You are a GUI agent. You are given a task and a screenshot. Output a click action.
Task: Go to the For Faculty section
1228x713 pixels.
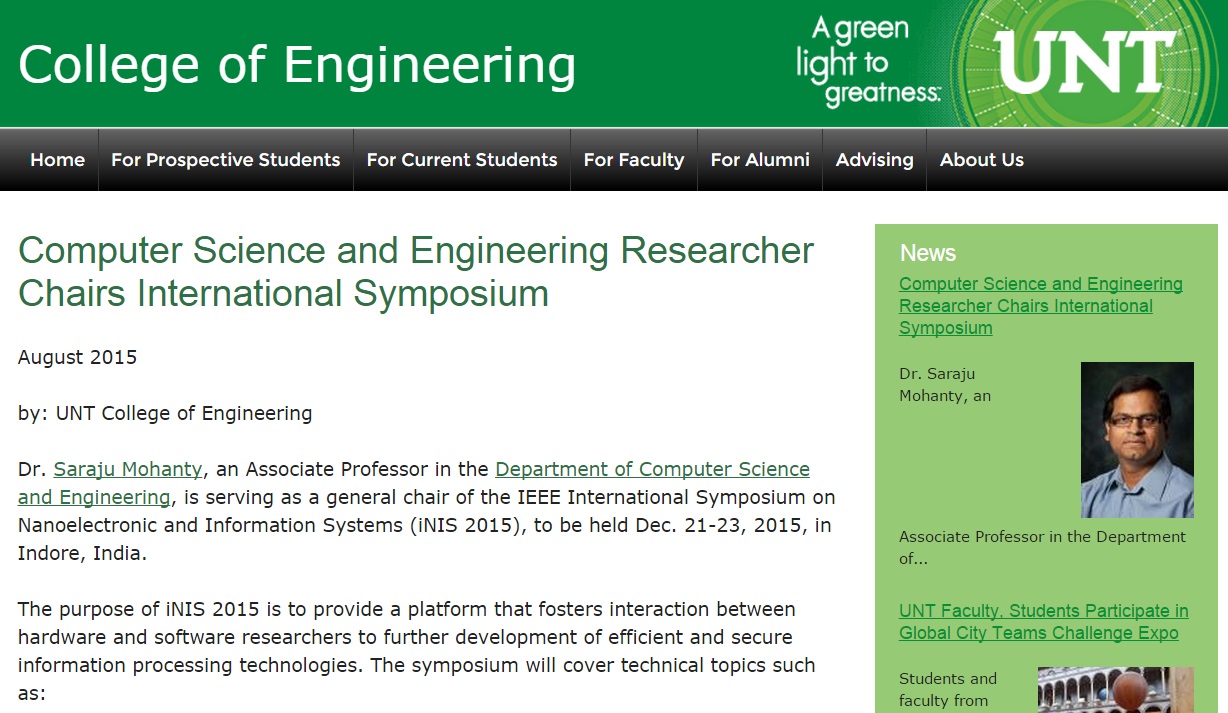tap(634, 160)
